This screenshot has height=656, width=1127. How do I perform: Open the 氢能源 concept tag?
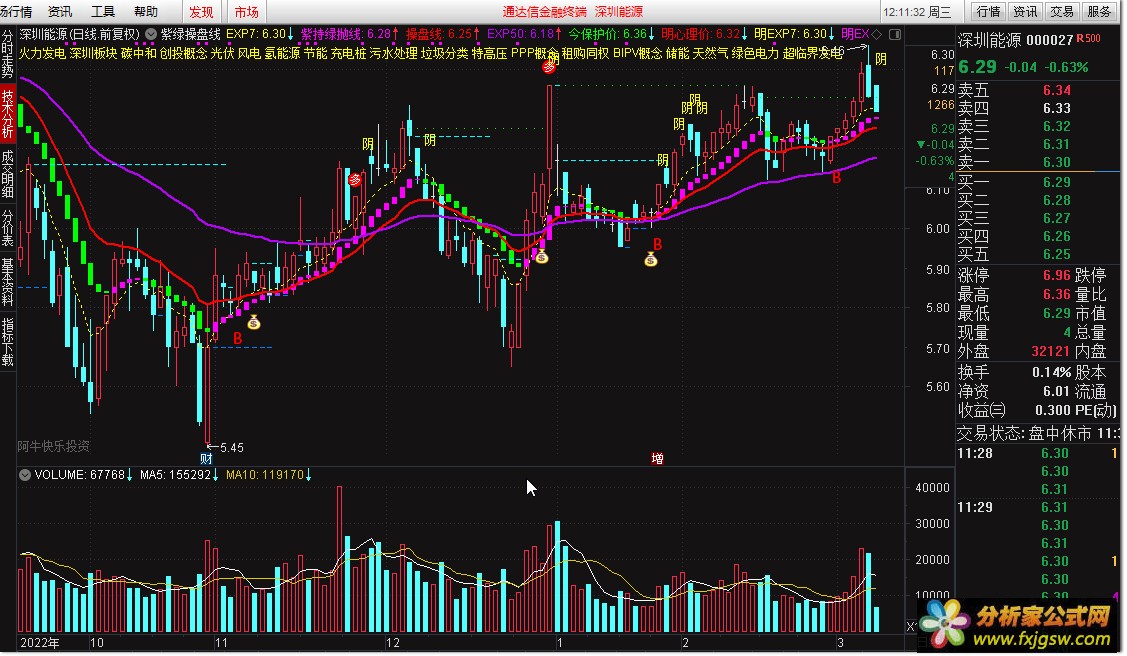tap(282, 53)
